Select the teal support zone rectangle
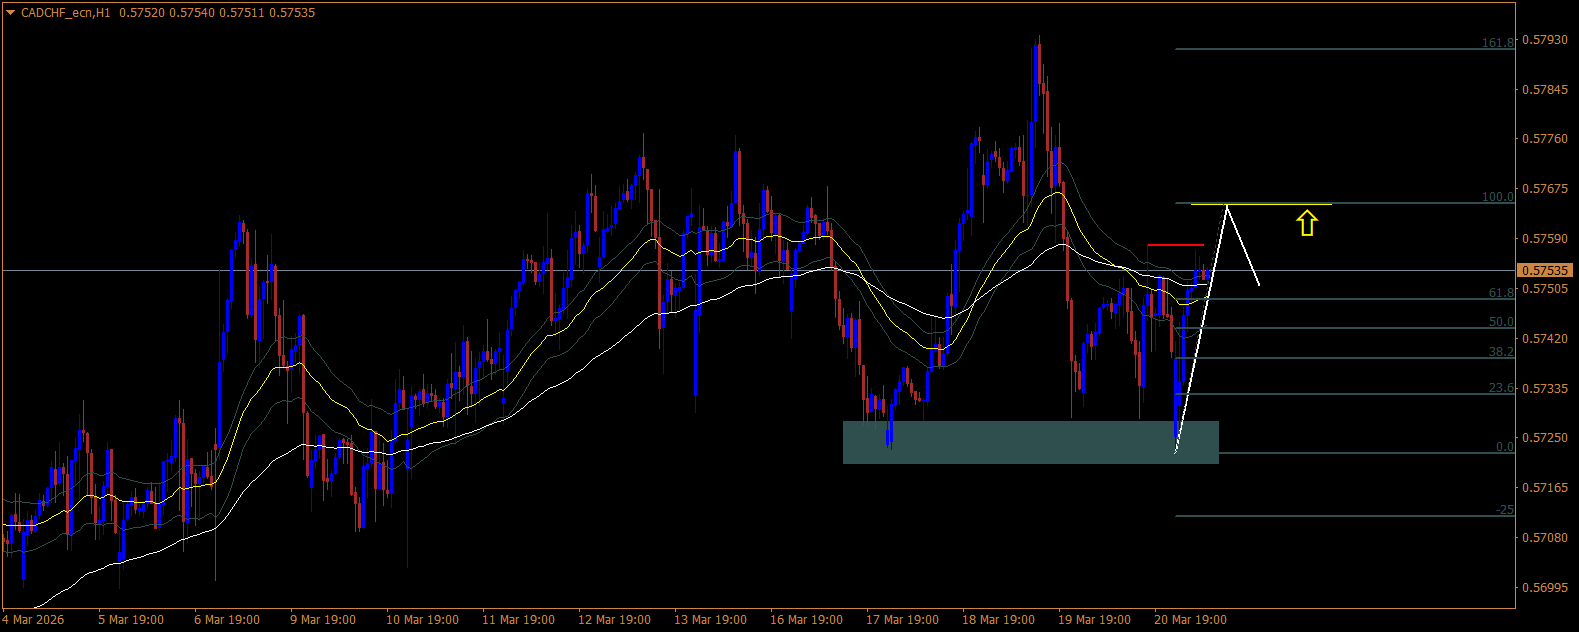 1031,442
